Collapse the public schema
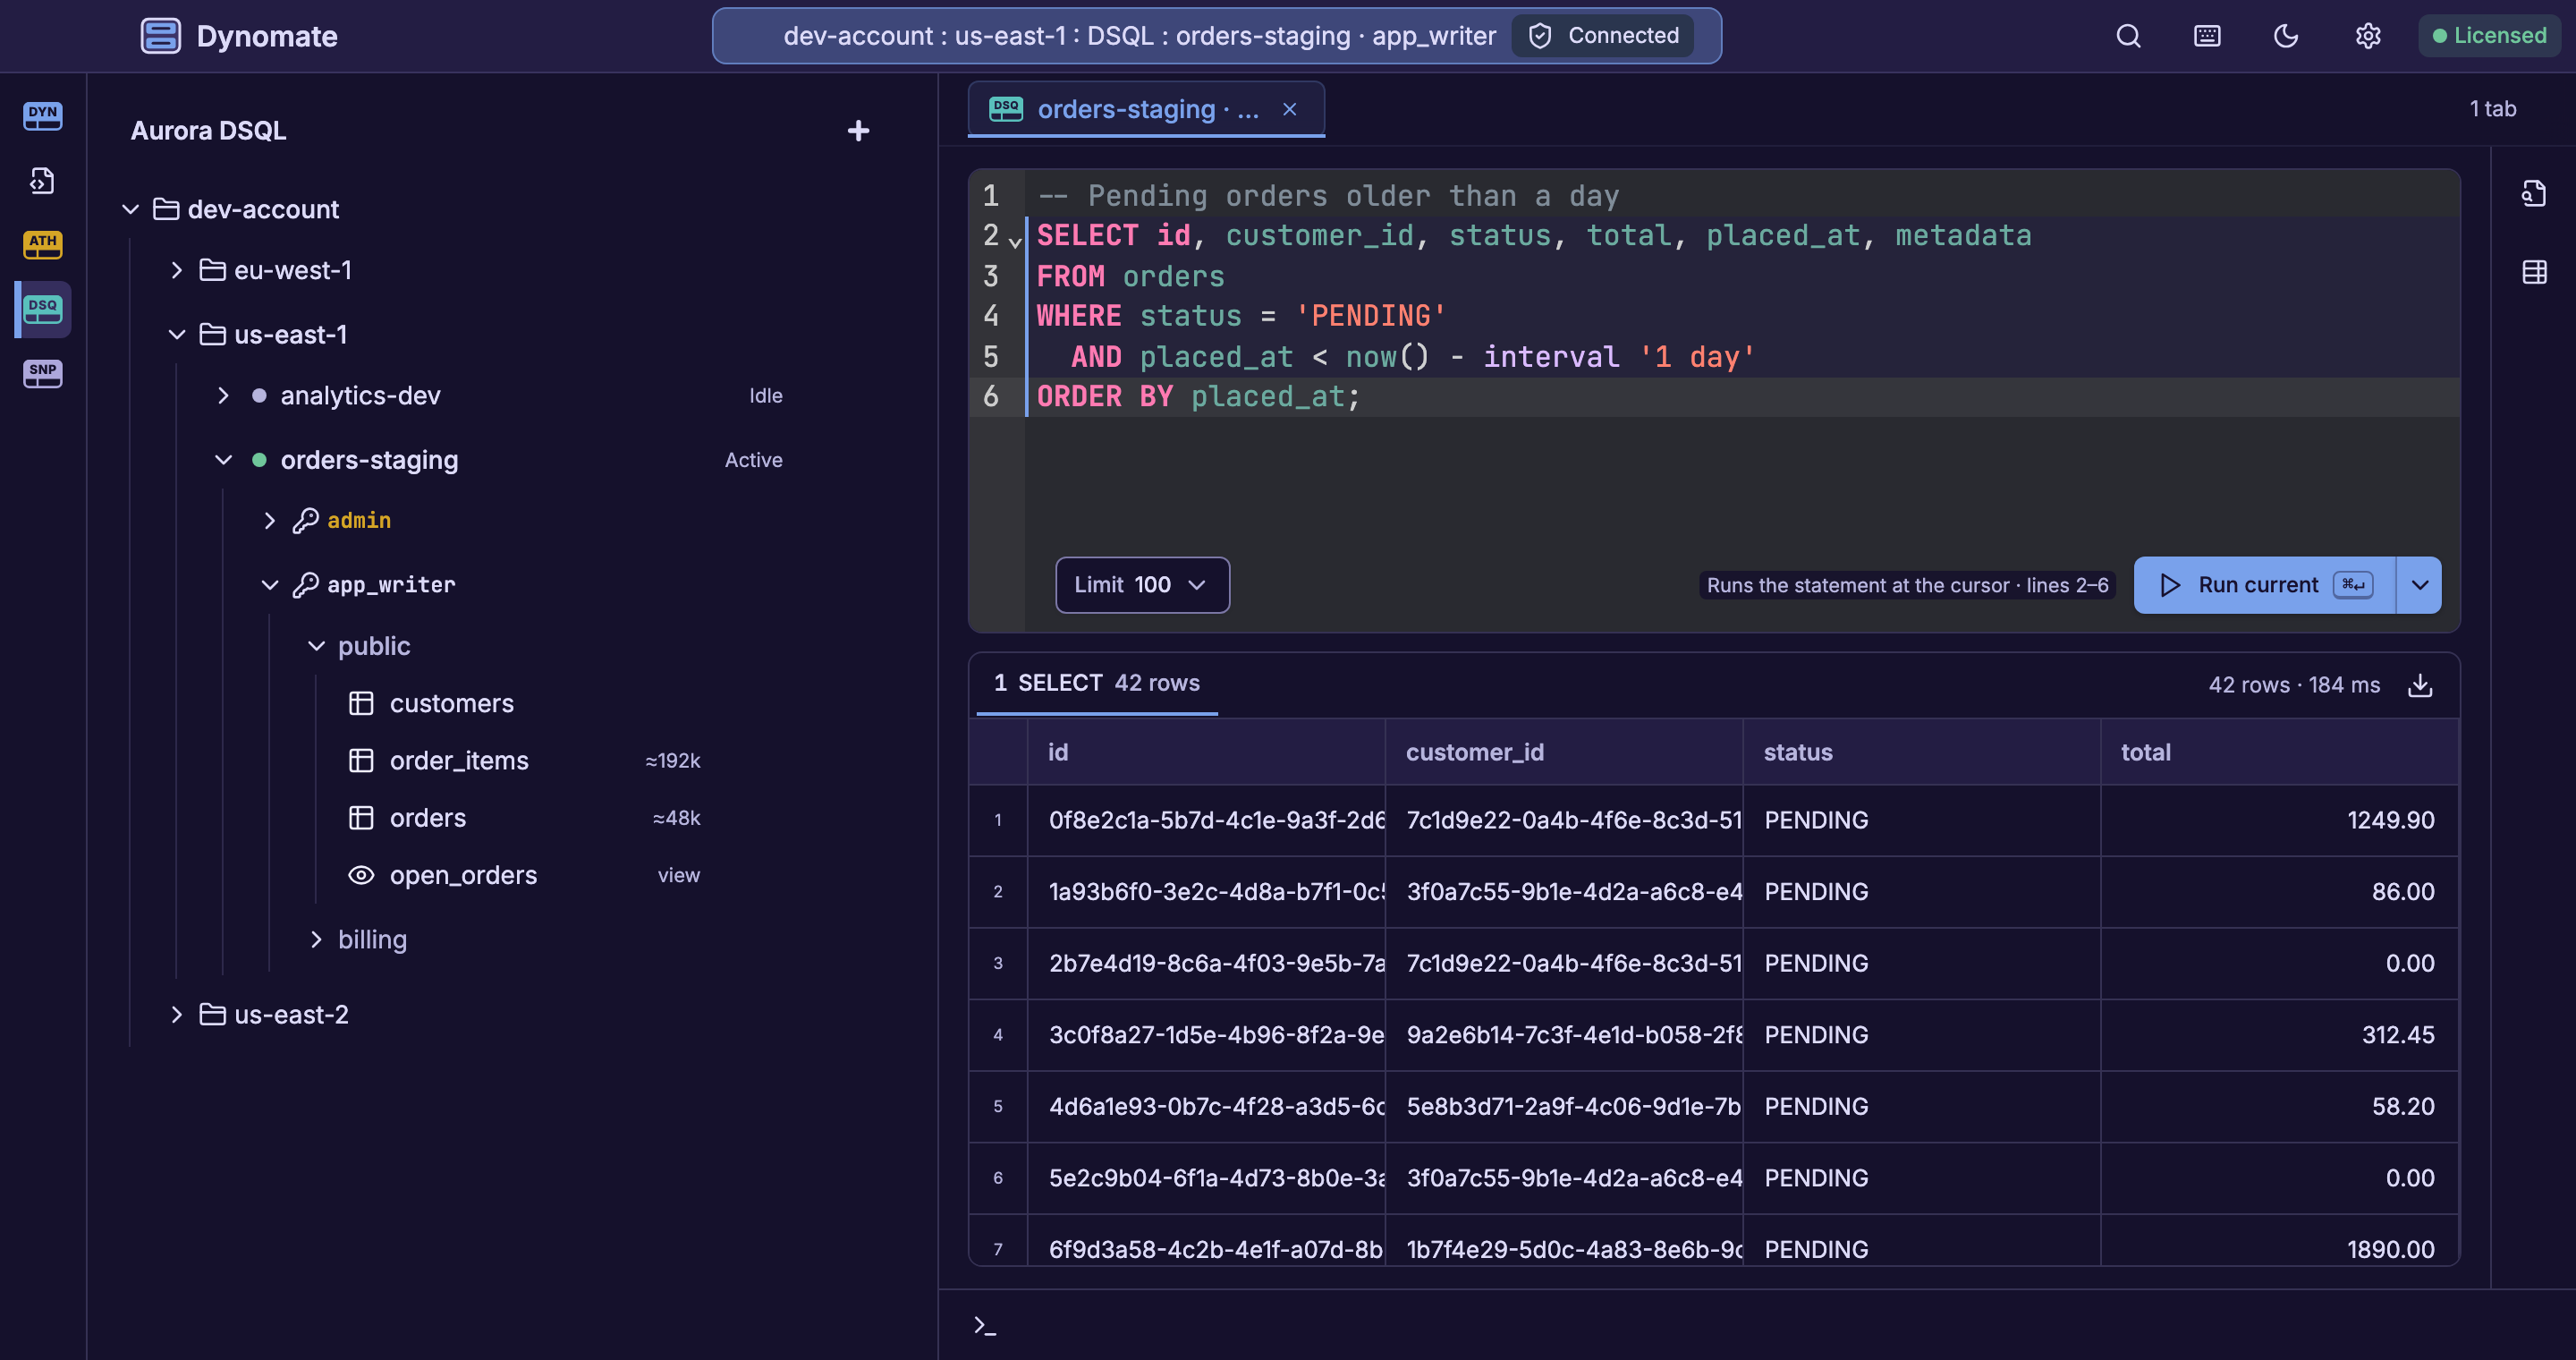 (316, 646)
